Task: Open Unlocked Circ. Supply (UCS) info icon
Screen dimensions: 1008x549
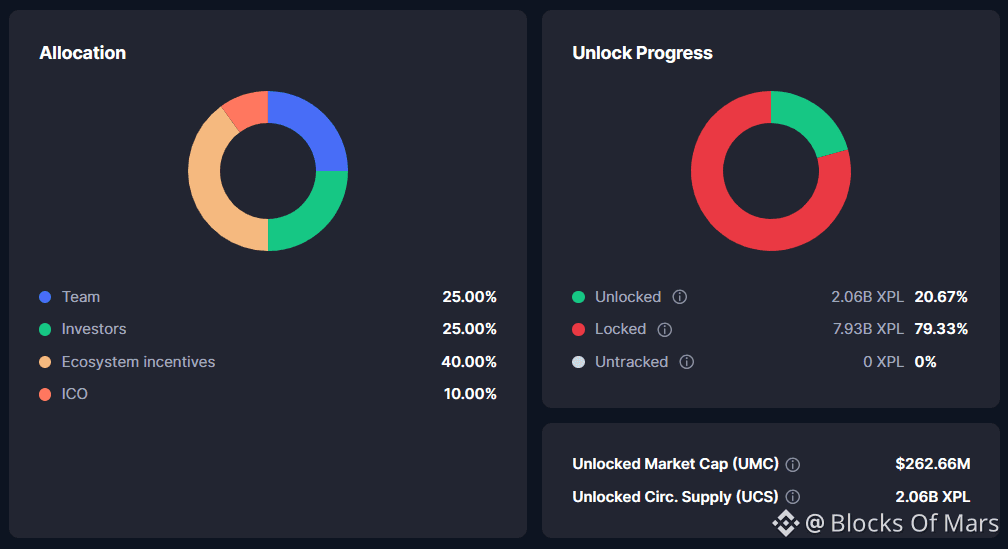Action: coord(793,497)
